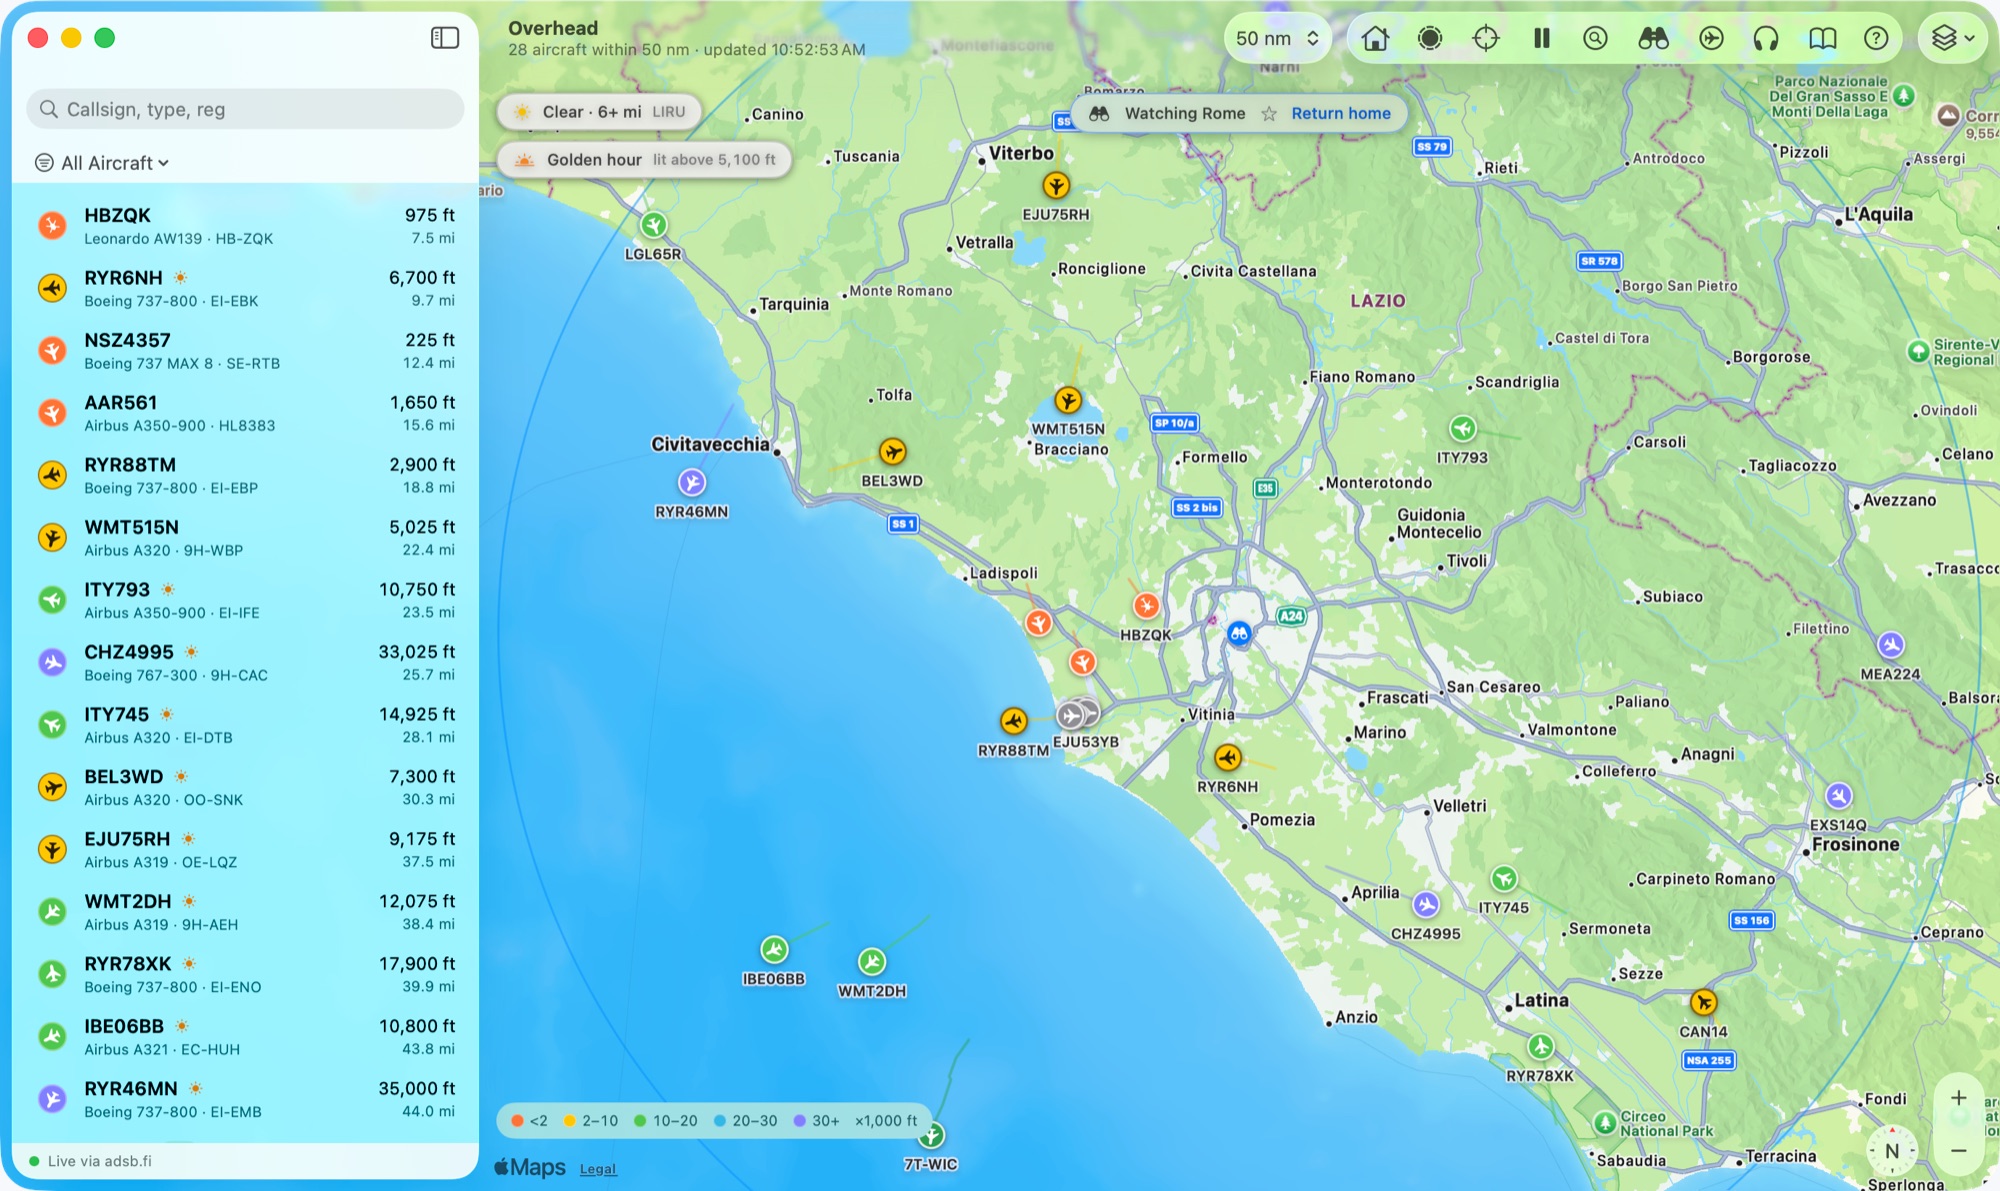Pause live aircraft updates
This screenshot has height=1191, width=2000.
click(1541, 38)
